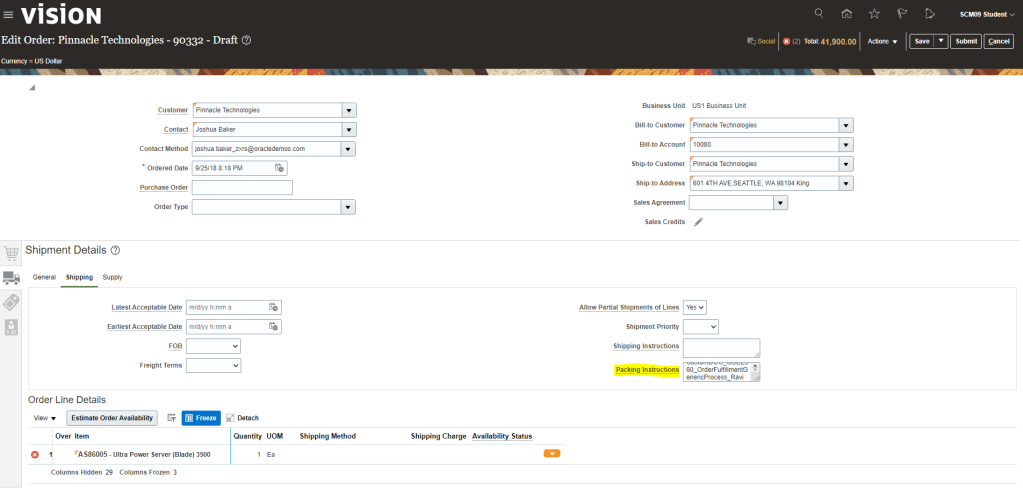
Task: Expand the Freight Terms dropdown
Action: point(234,365)
